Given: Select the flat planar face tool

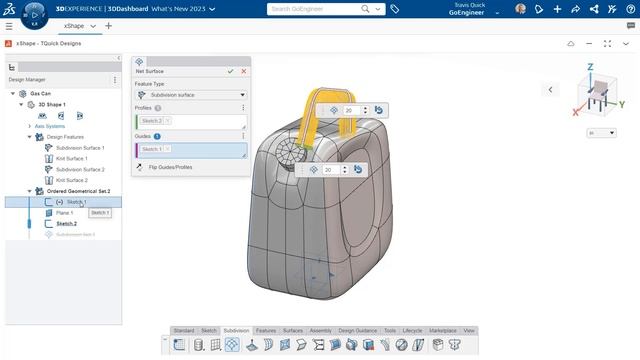Looking at the screenshot, I should pos(301,345).
